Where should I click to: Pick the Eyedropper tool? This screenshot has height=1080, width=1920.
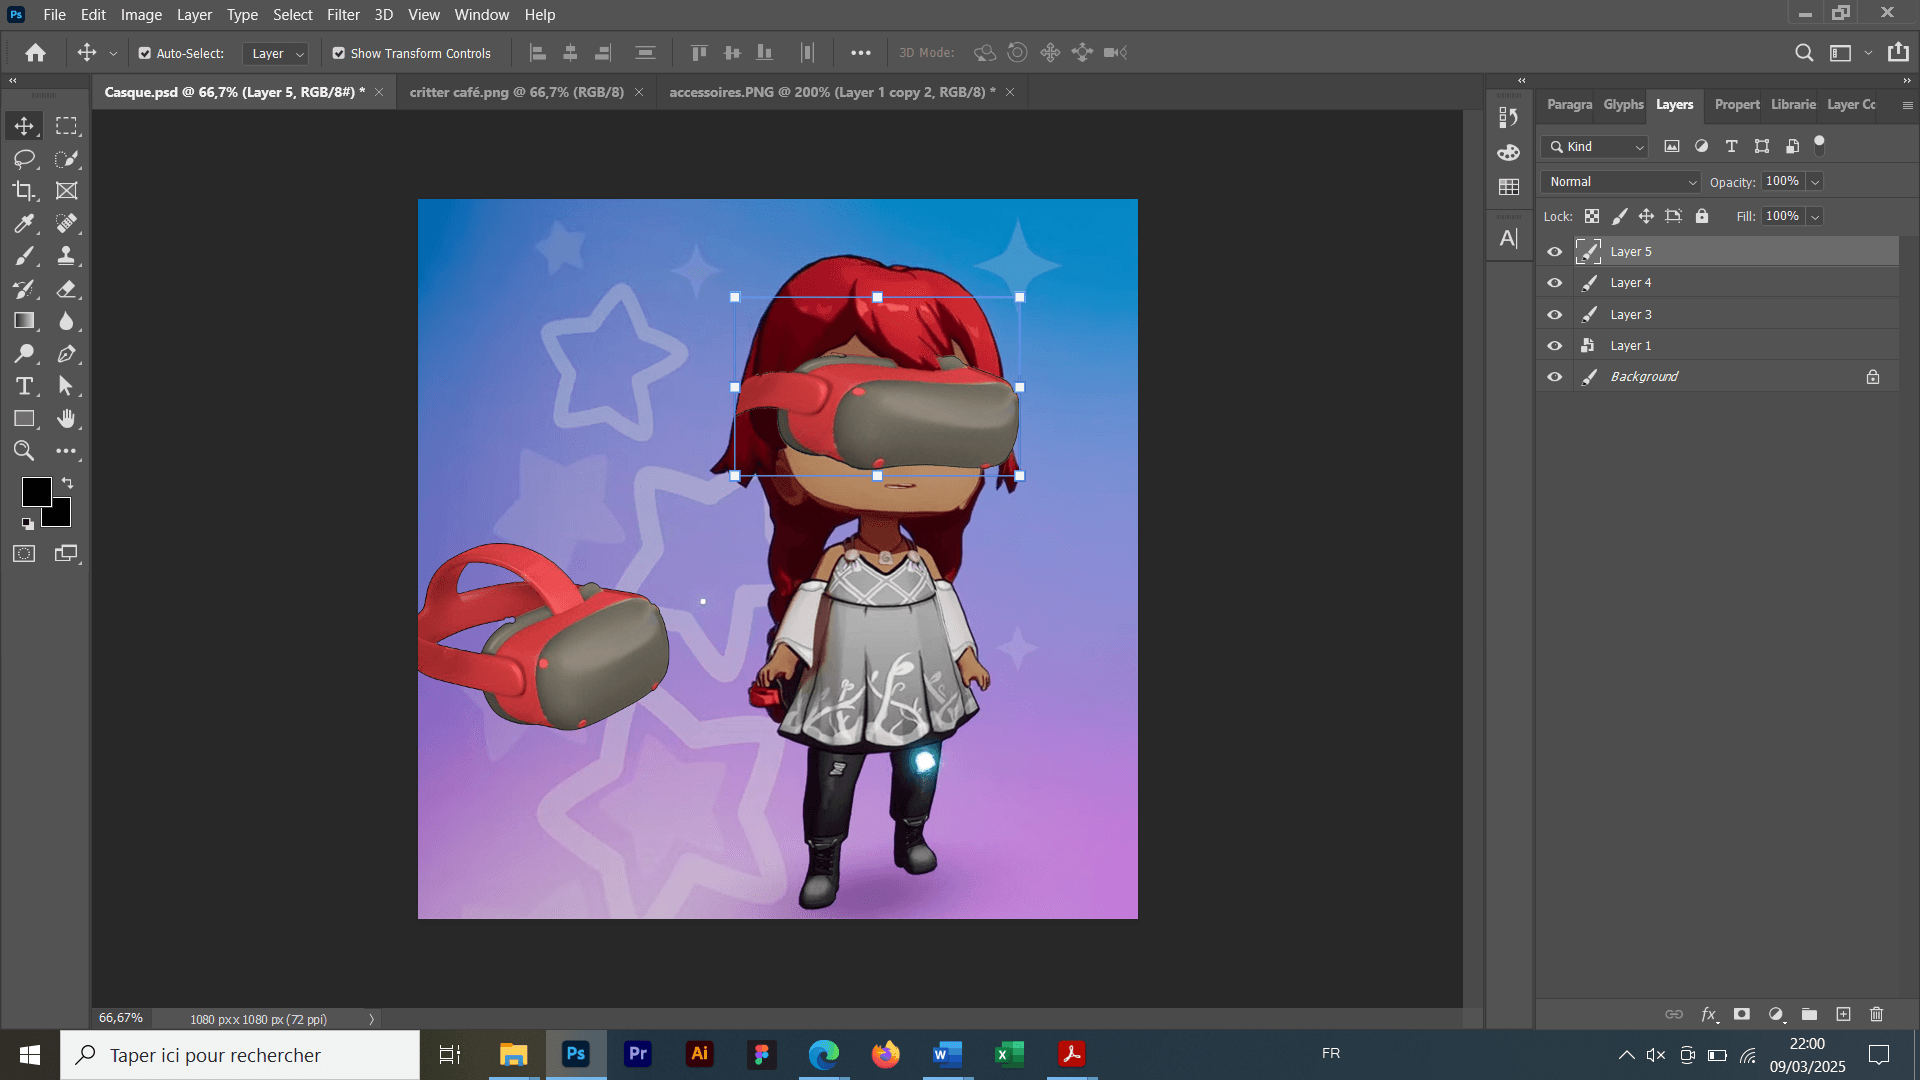pos(24,224)
